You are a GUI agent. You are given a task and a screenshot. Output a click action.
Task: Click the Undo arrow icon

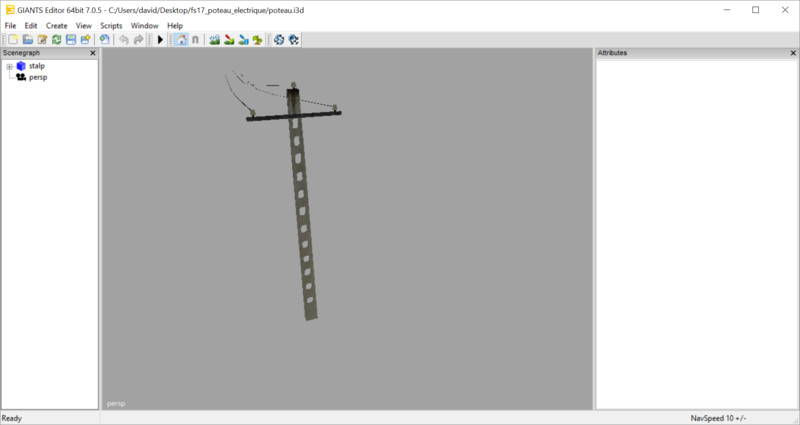(x=124, y=40)
